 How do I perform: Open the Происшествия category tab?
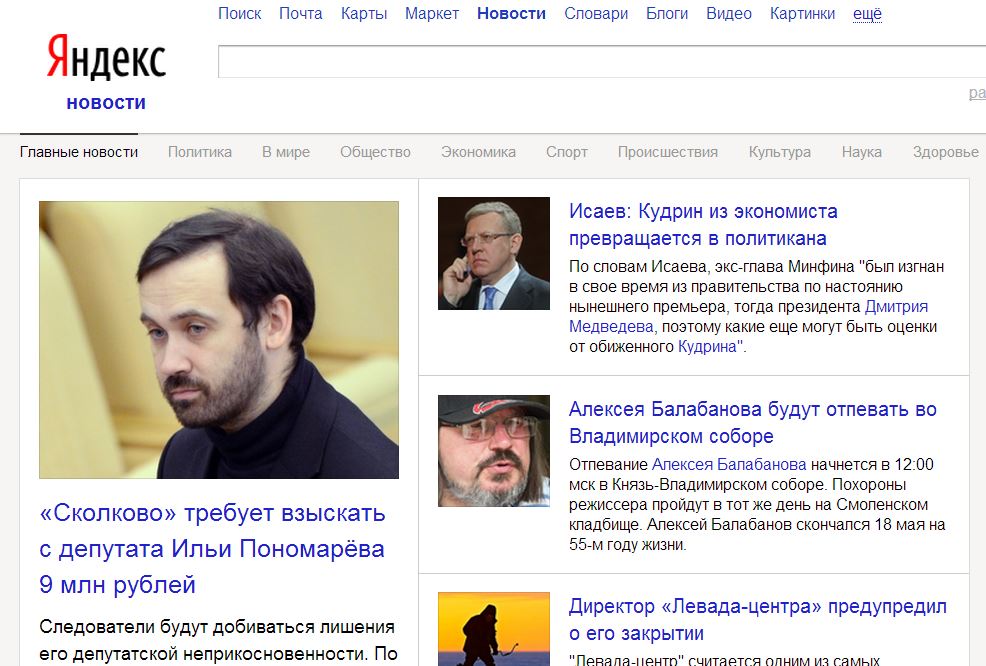[x=668, y=152]
